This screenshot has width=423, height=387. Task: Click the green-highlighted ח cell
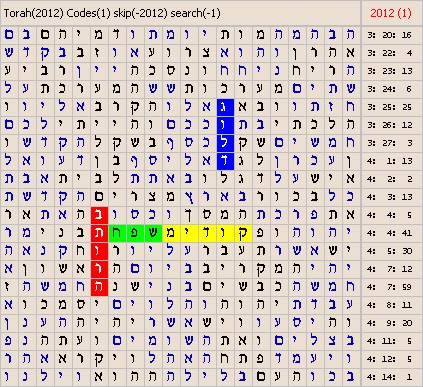117,233
